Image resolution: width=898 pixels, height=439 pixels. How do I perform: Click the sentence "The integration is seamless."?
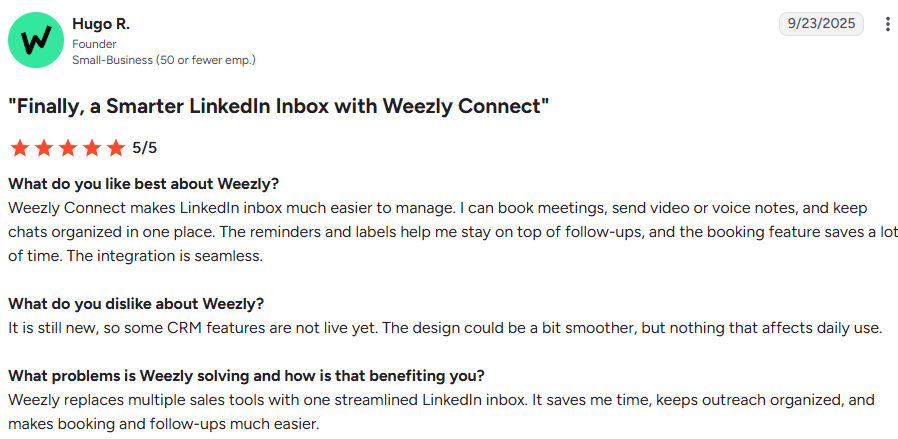coord(164,256)
